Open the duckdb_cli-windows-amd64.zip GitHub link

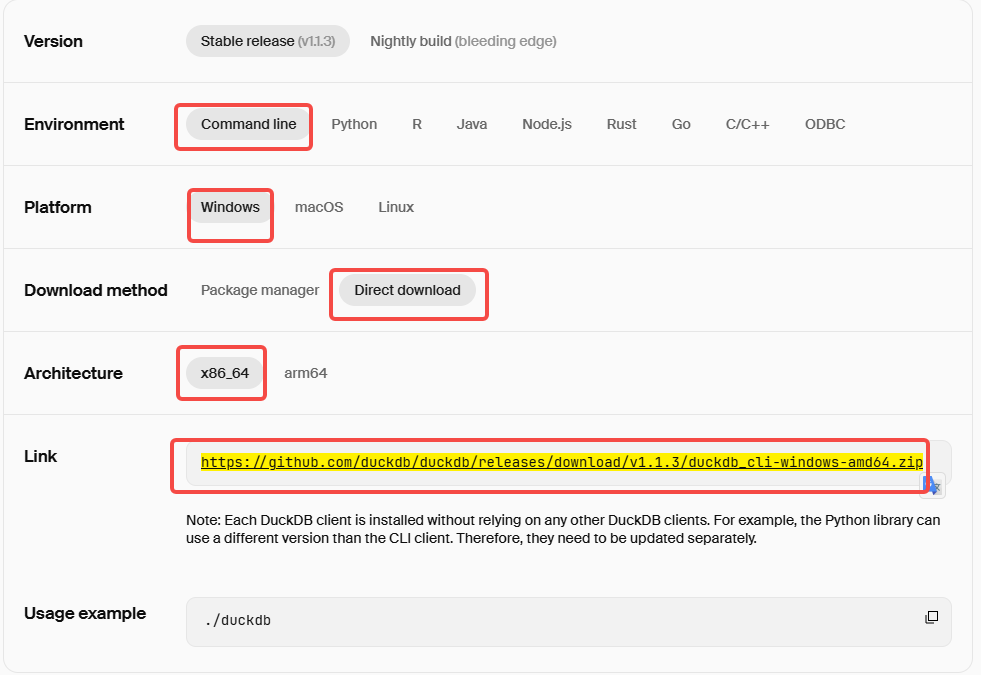click(561, 463)
